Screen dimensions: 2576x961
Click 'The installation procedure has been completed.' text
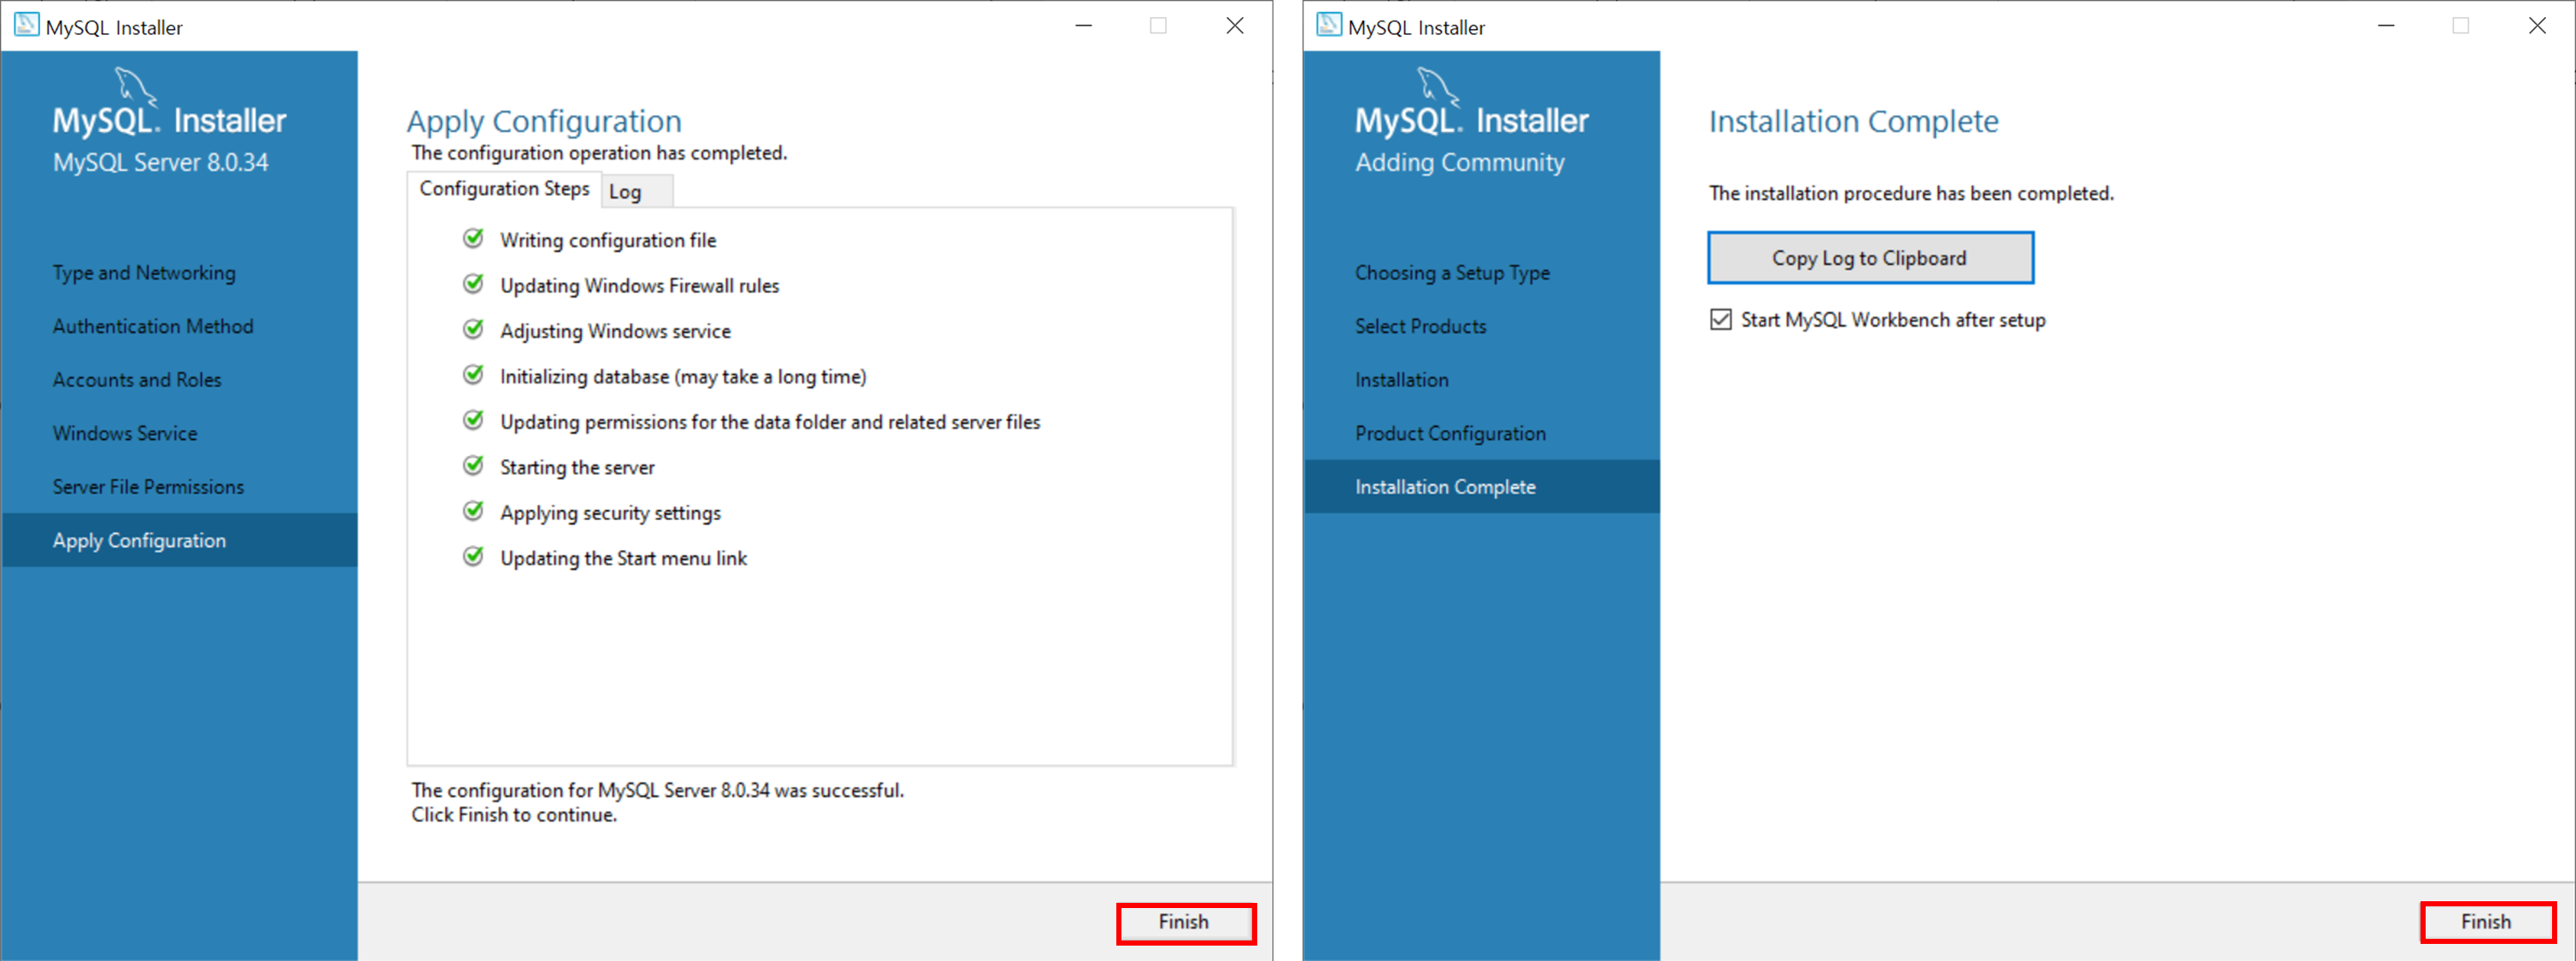pos(1911,193)
